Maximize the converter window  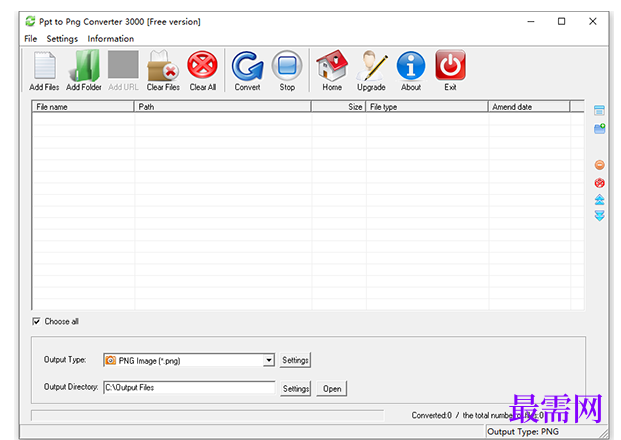coord(562,21)
